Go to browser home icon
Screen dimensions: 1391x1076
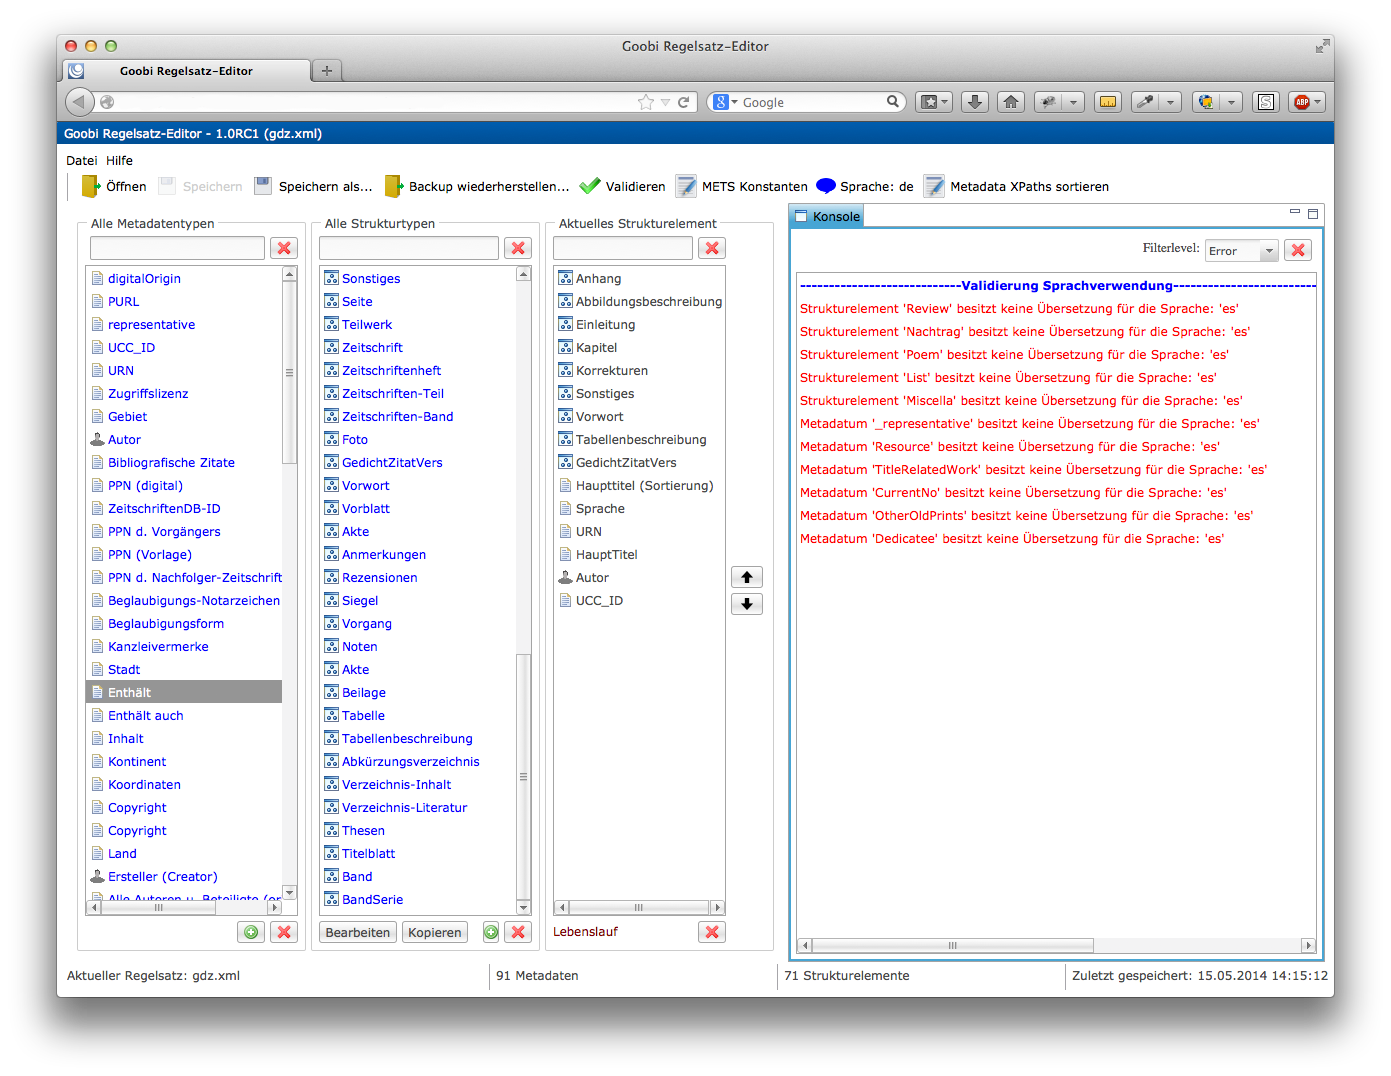click(x=1011, y=102)
